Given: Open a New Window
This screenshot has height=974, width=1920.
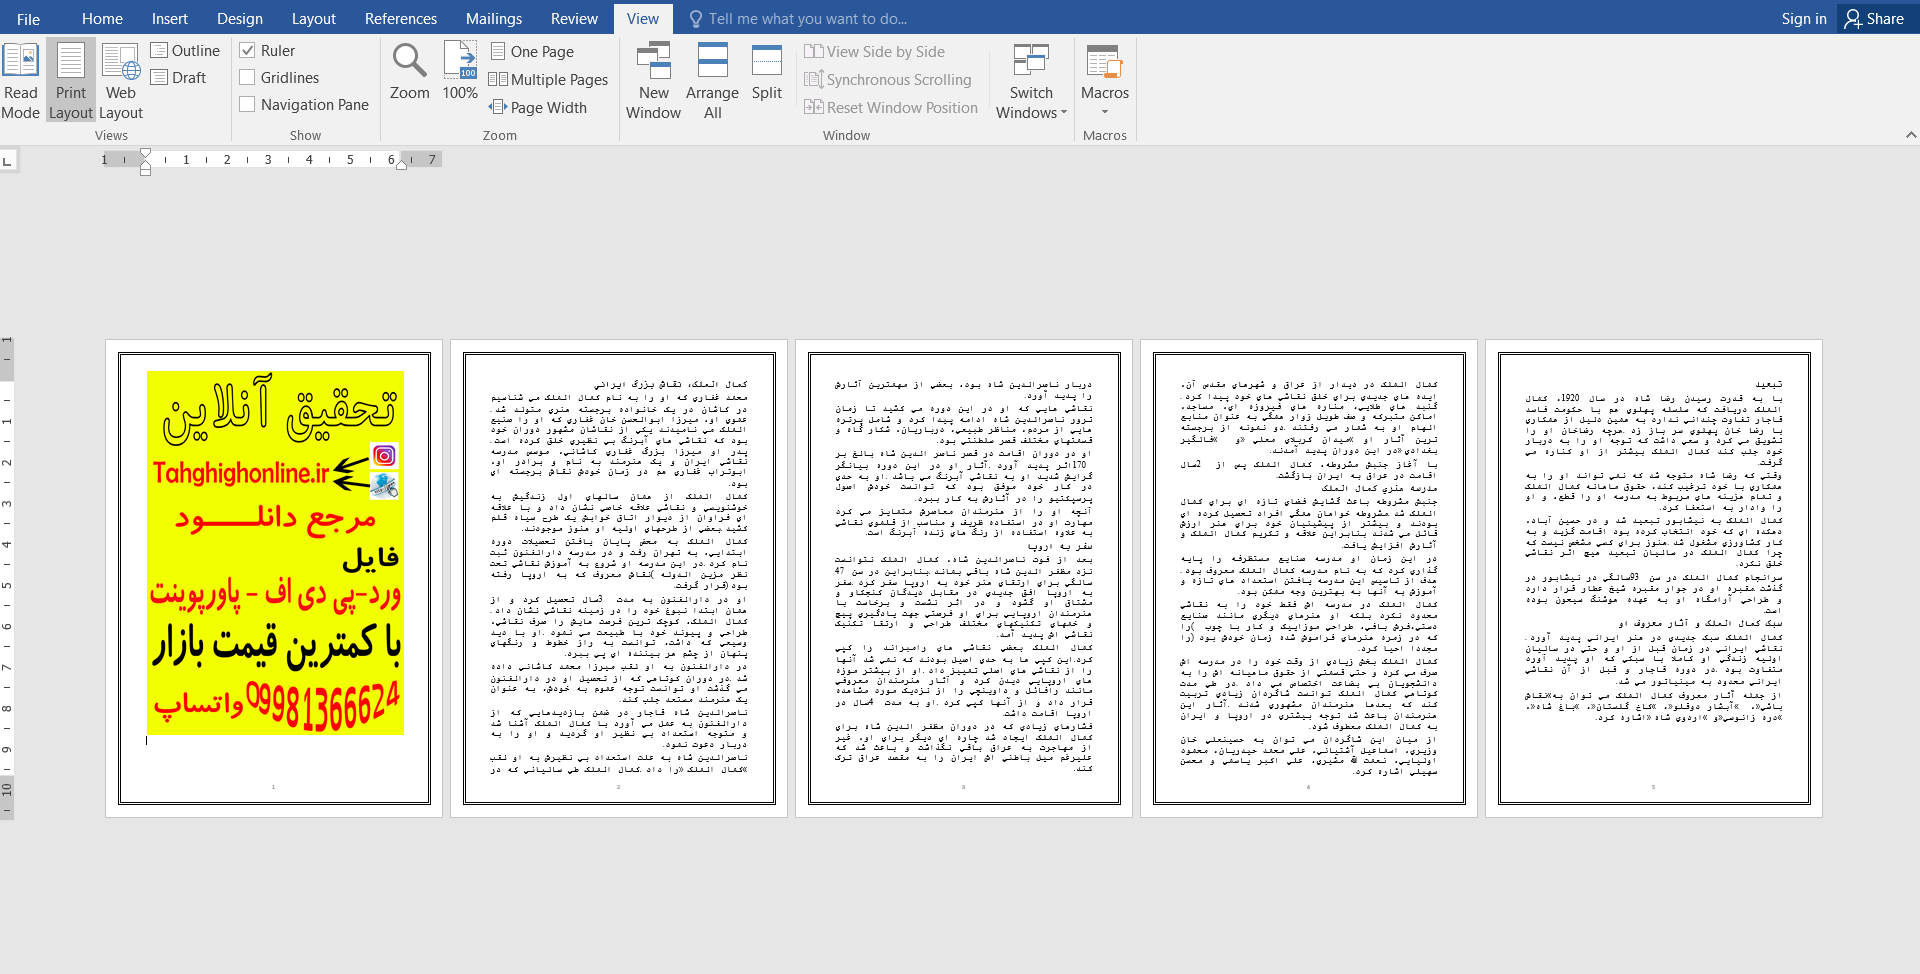Looking at the screenshot, I should (x=654, y=81).
